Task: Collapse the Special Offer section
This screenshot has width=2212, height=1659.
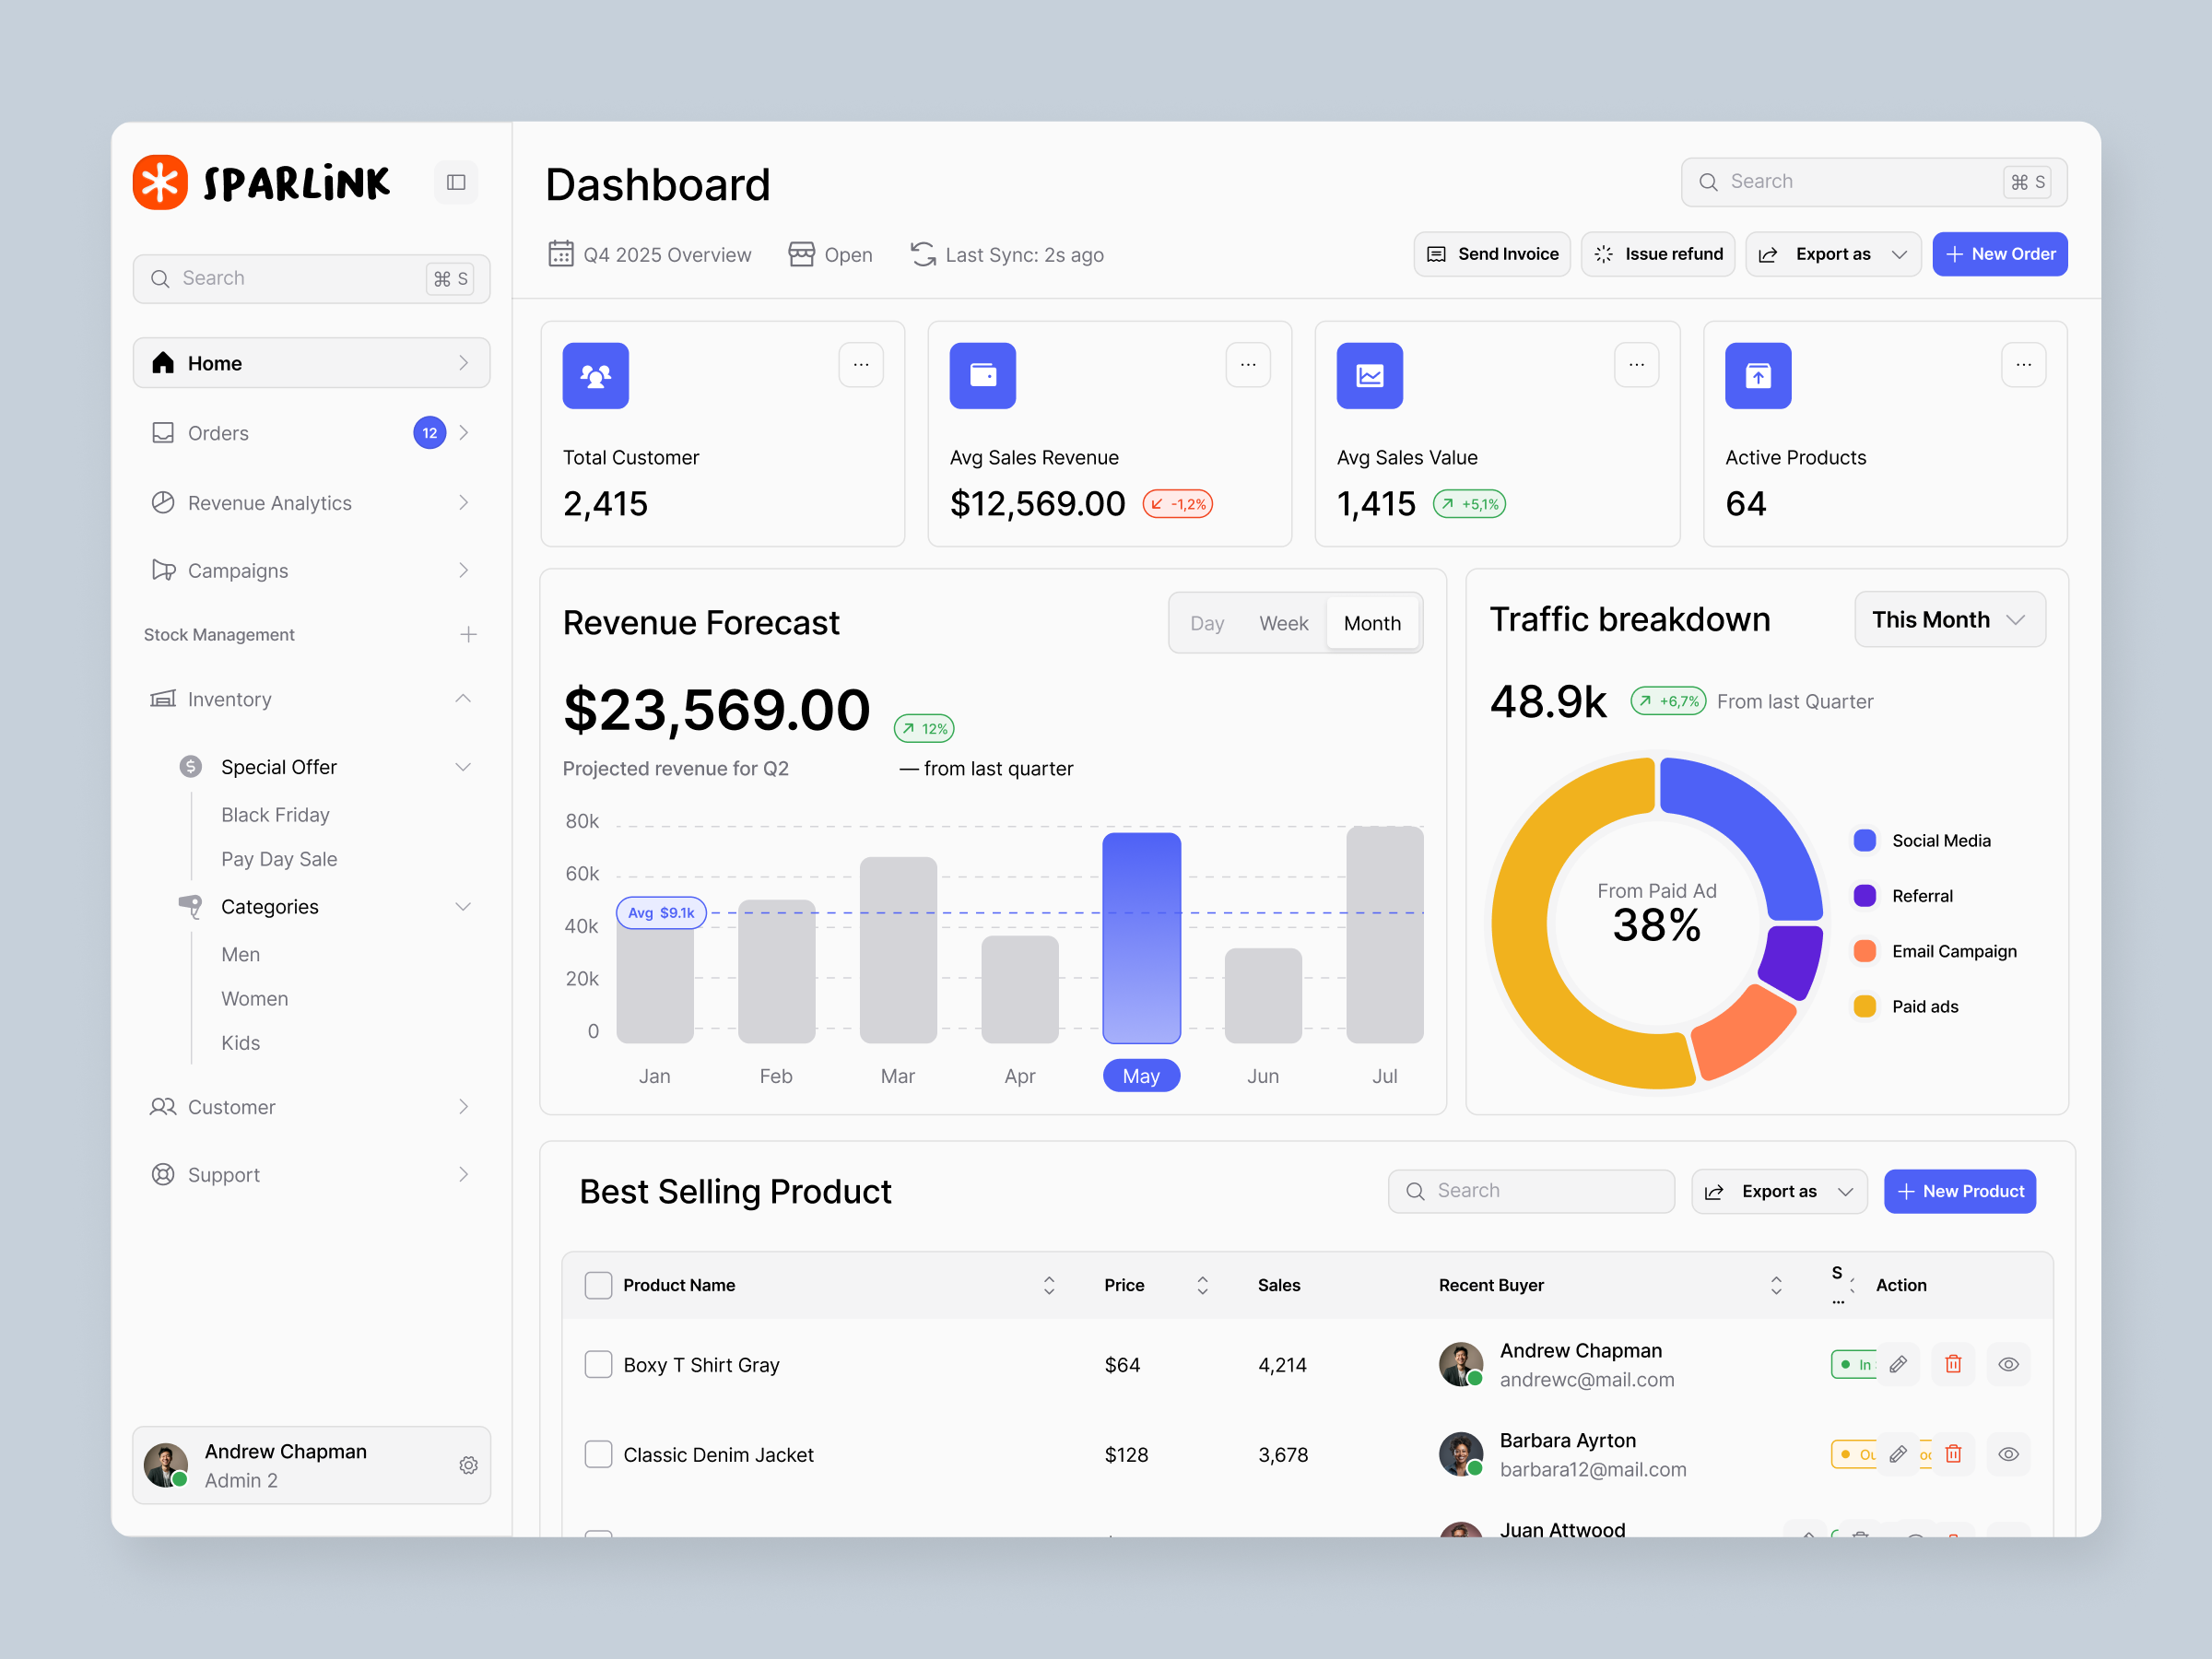Action: [x=463, y=766]
